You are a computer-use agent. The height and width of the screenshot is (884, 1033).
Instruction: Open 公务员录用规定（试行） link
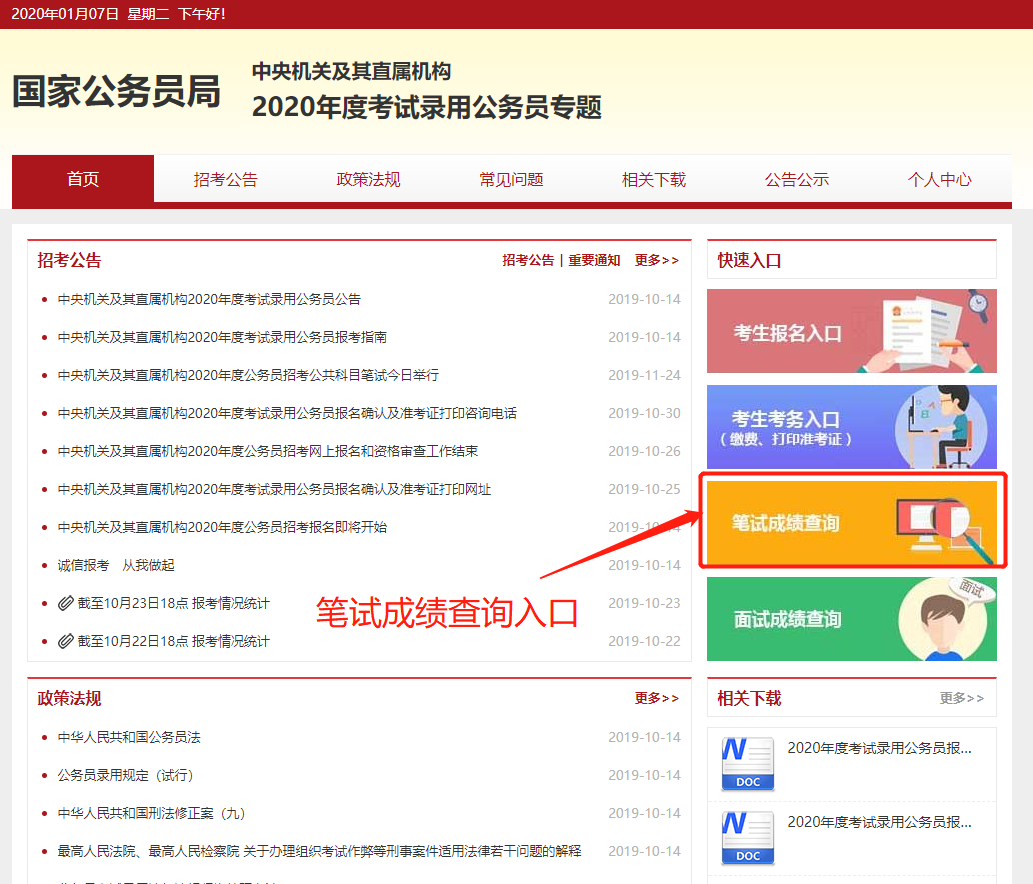coord(125,775)
